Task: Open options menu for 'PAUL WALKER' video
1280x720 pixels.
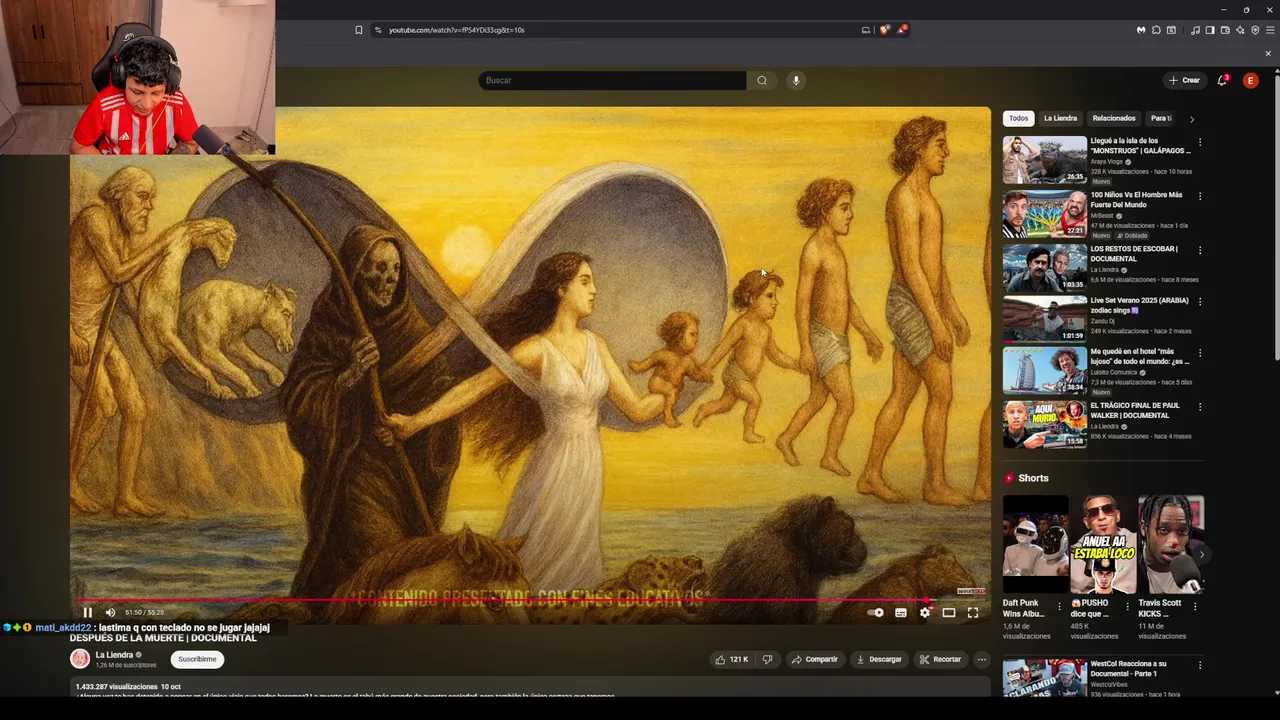Action: [x=1200, y=407]
